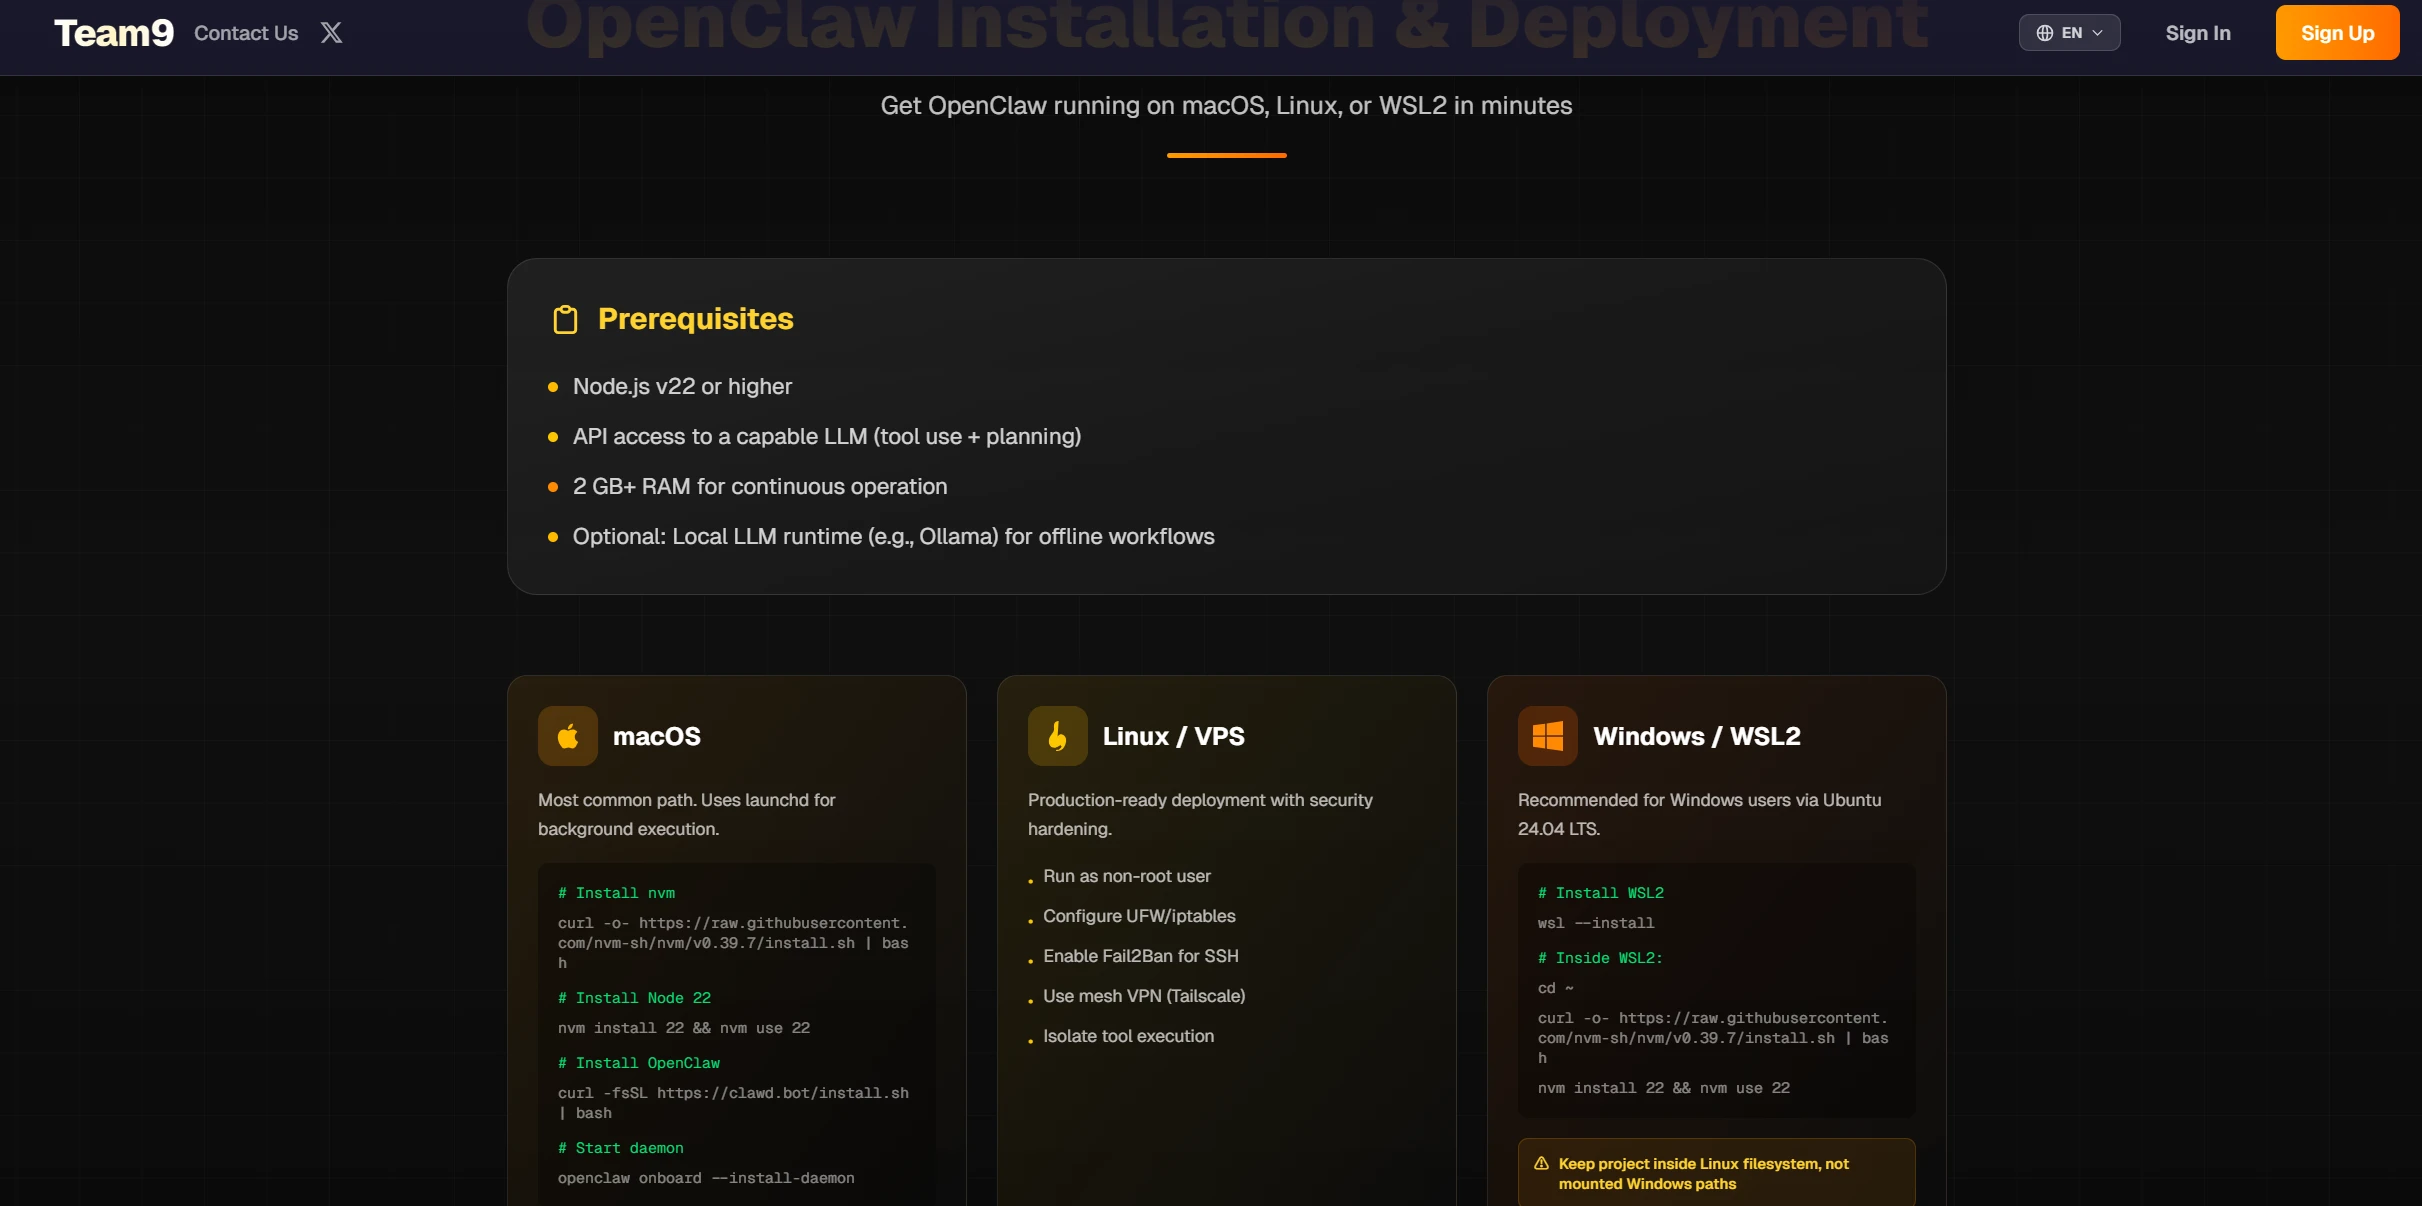Click the Team9 logo

click(113, 33)
